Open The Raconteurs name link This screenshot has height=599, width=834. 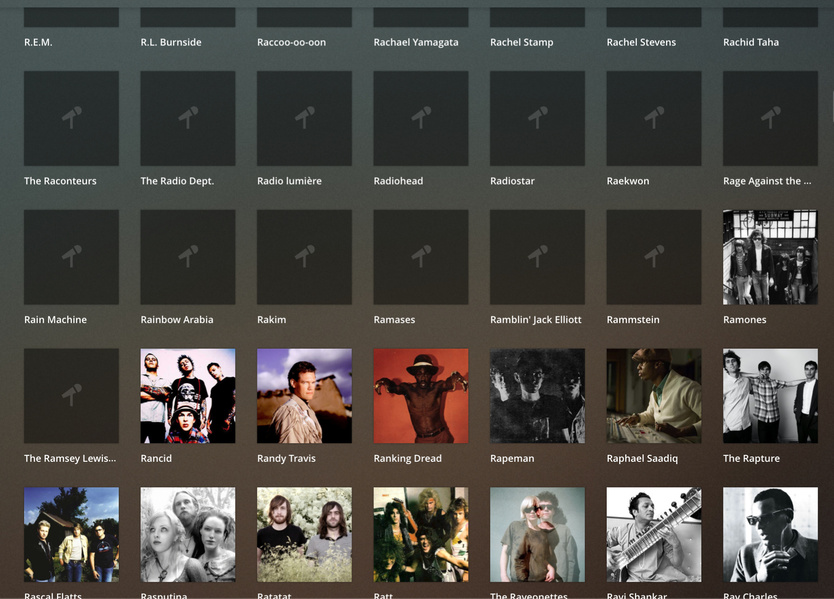[60, 181]
